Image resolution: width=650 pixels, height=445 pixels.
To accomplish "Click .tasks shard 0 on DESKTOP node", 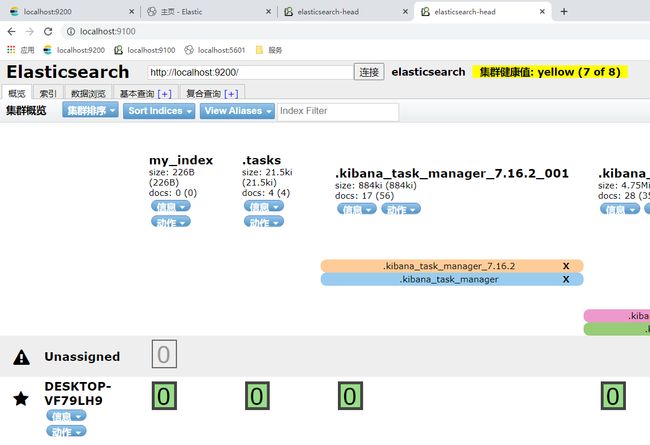I will click(x=257, y=396).
